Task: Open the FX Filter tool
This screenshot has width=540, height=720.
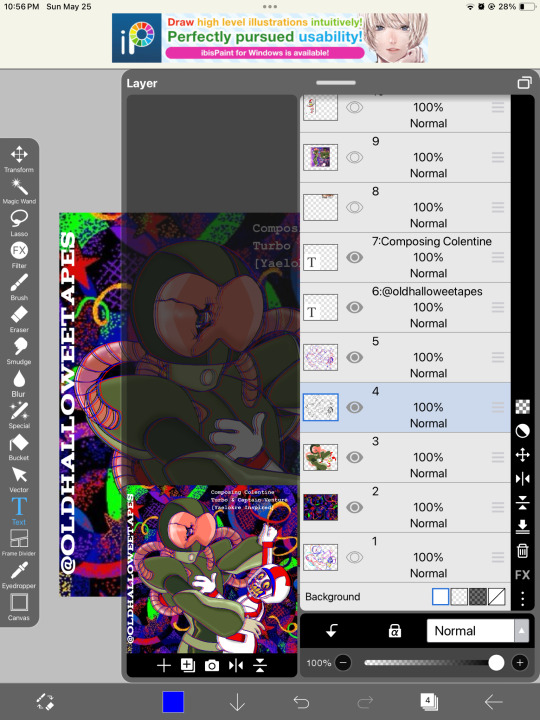Action: coord(19,255)
